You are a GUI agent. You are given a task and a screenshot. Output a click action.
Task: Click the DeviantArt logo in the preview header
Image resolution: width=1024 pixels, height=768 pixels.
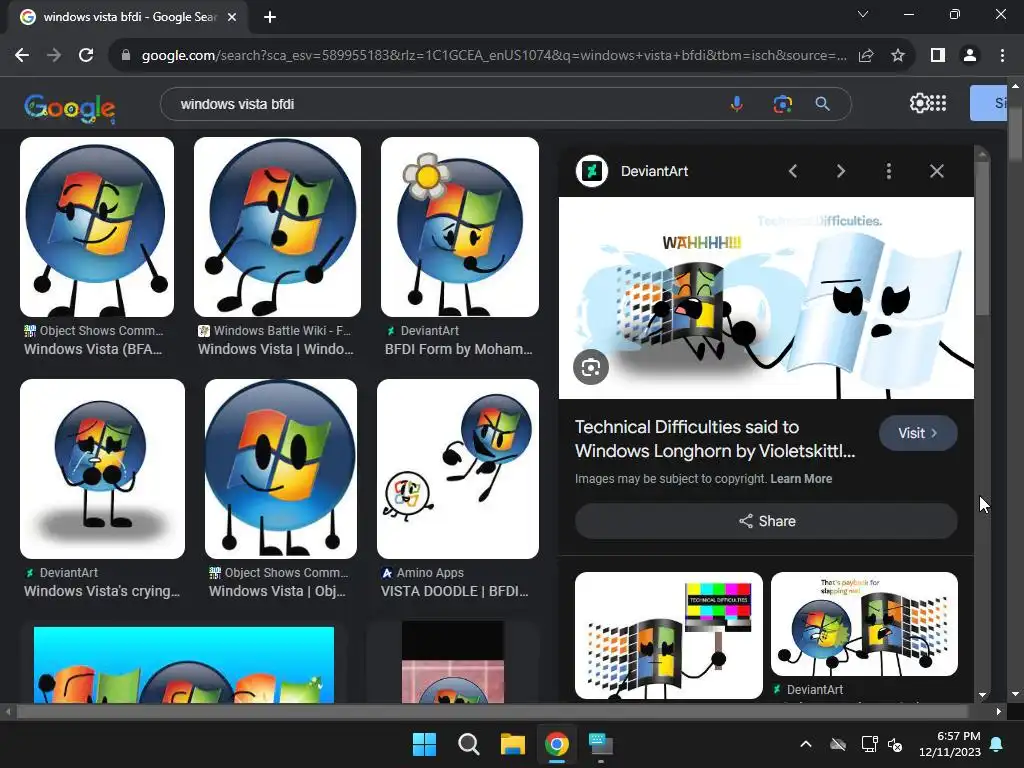coord(592,171)
